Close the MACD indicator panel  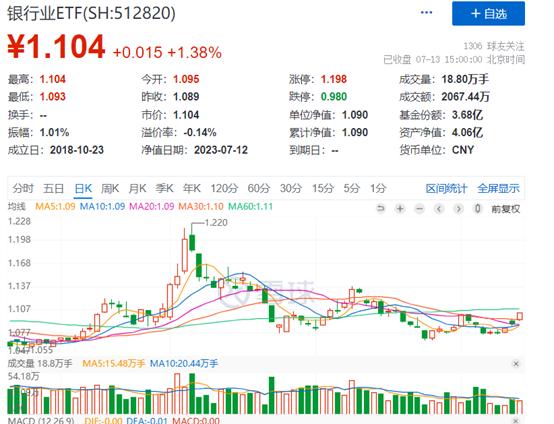point(516,420)
